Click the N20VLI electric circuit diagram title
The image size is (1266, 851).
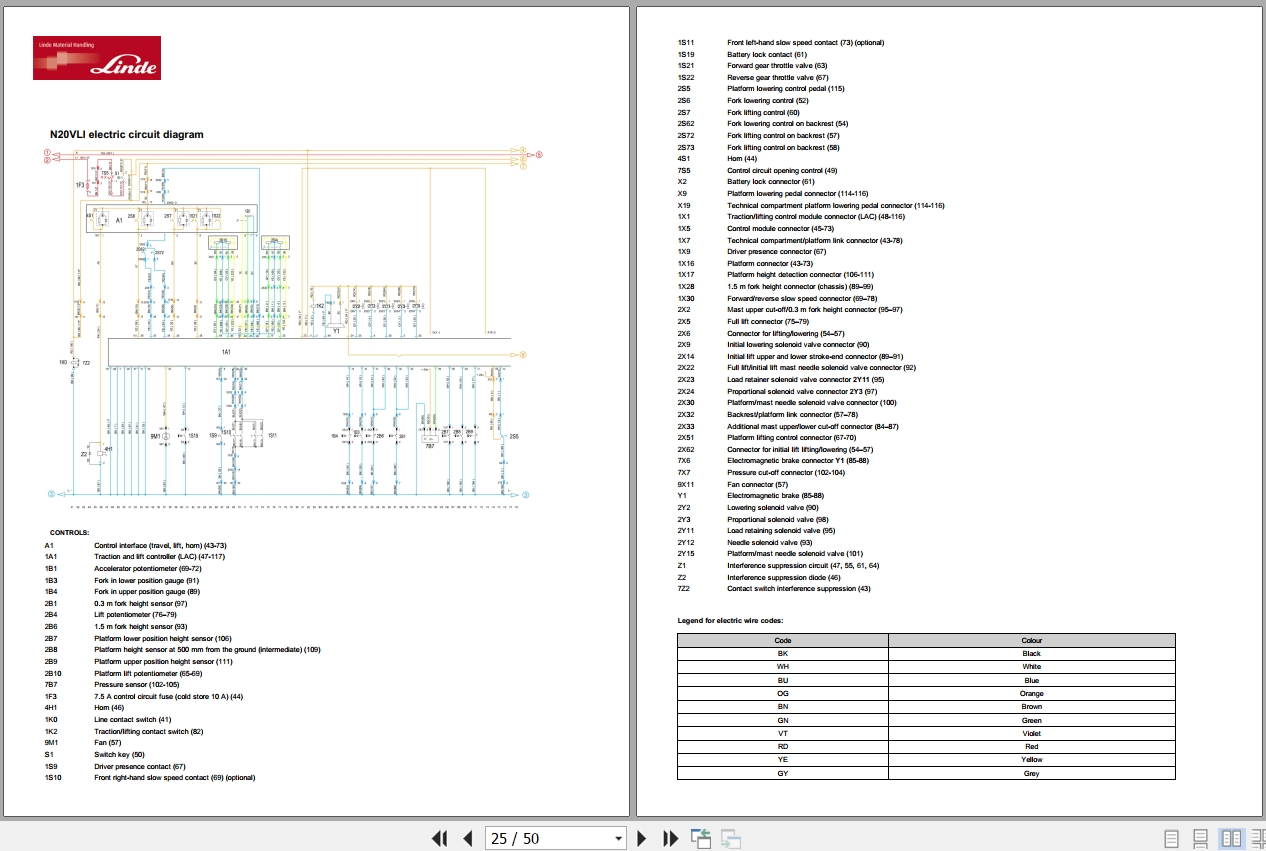(127, 134)
